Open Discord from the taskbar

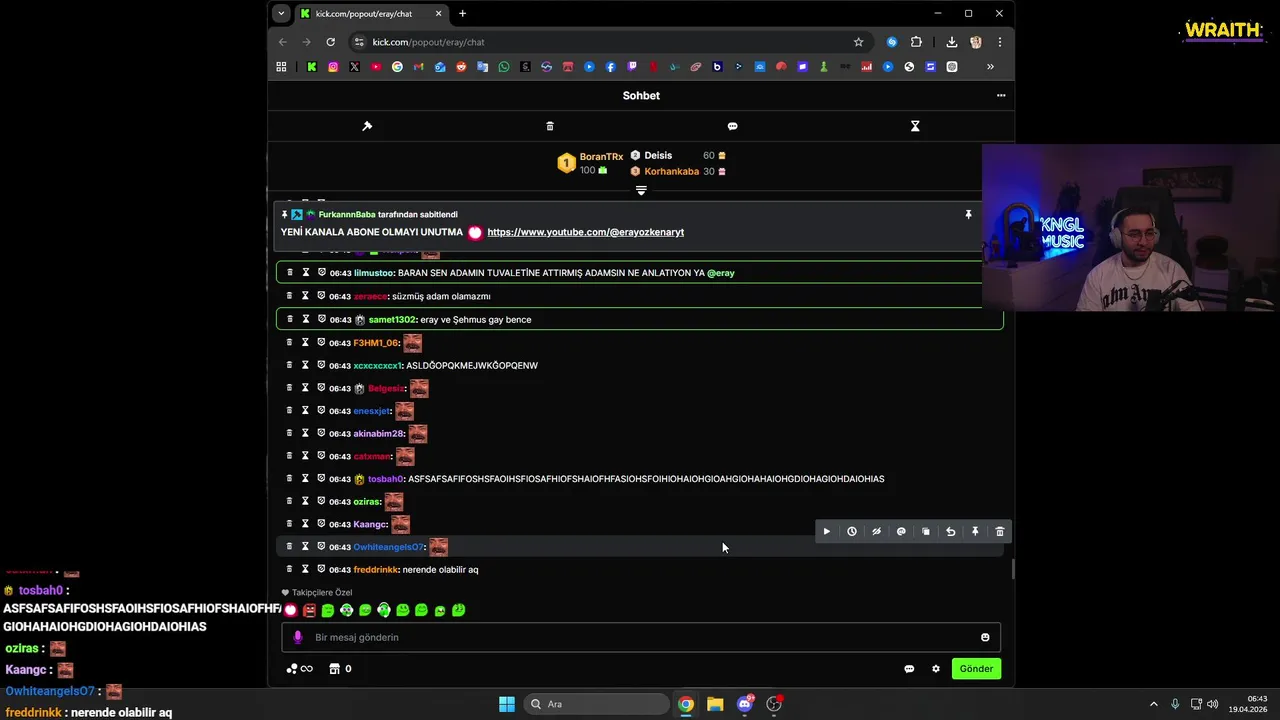click(745, 704)
